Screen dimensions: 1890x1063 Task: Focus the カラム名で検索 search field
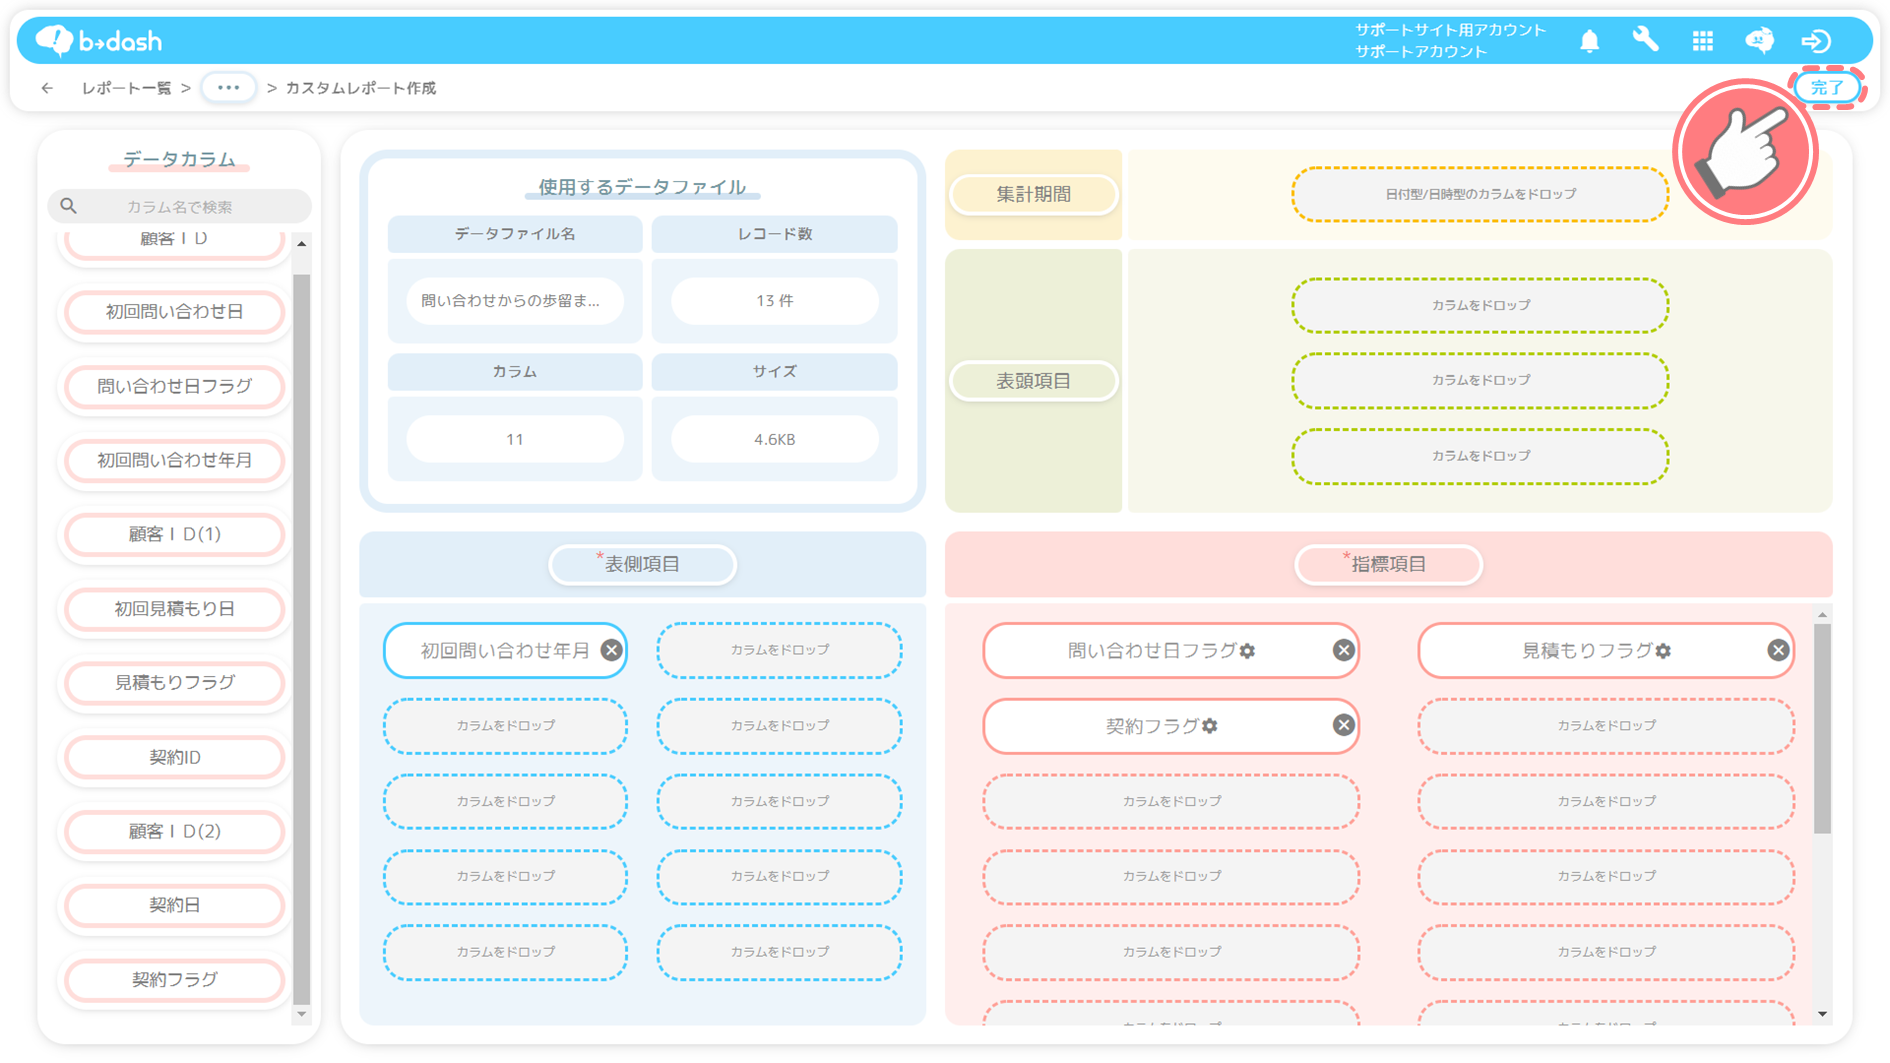pos(180,206)
